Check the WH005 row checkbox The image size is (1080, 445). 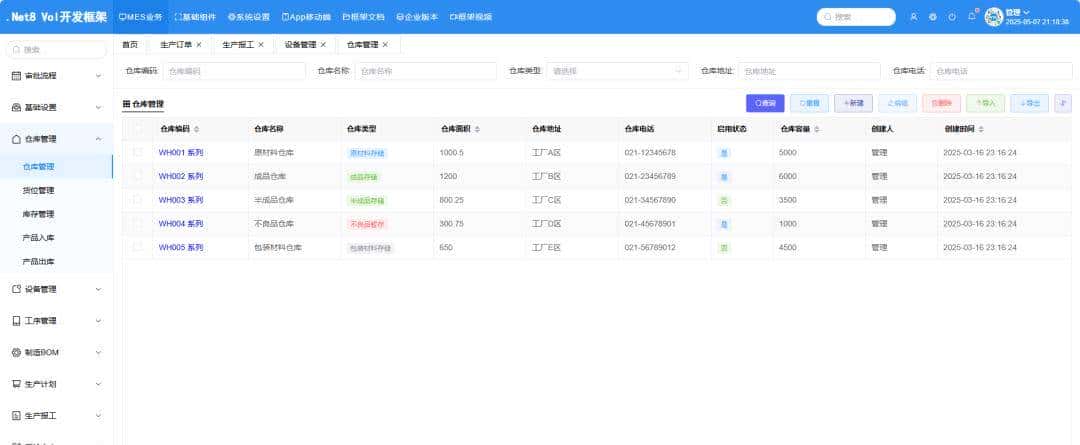tap(138, 247)
